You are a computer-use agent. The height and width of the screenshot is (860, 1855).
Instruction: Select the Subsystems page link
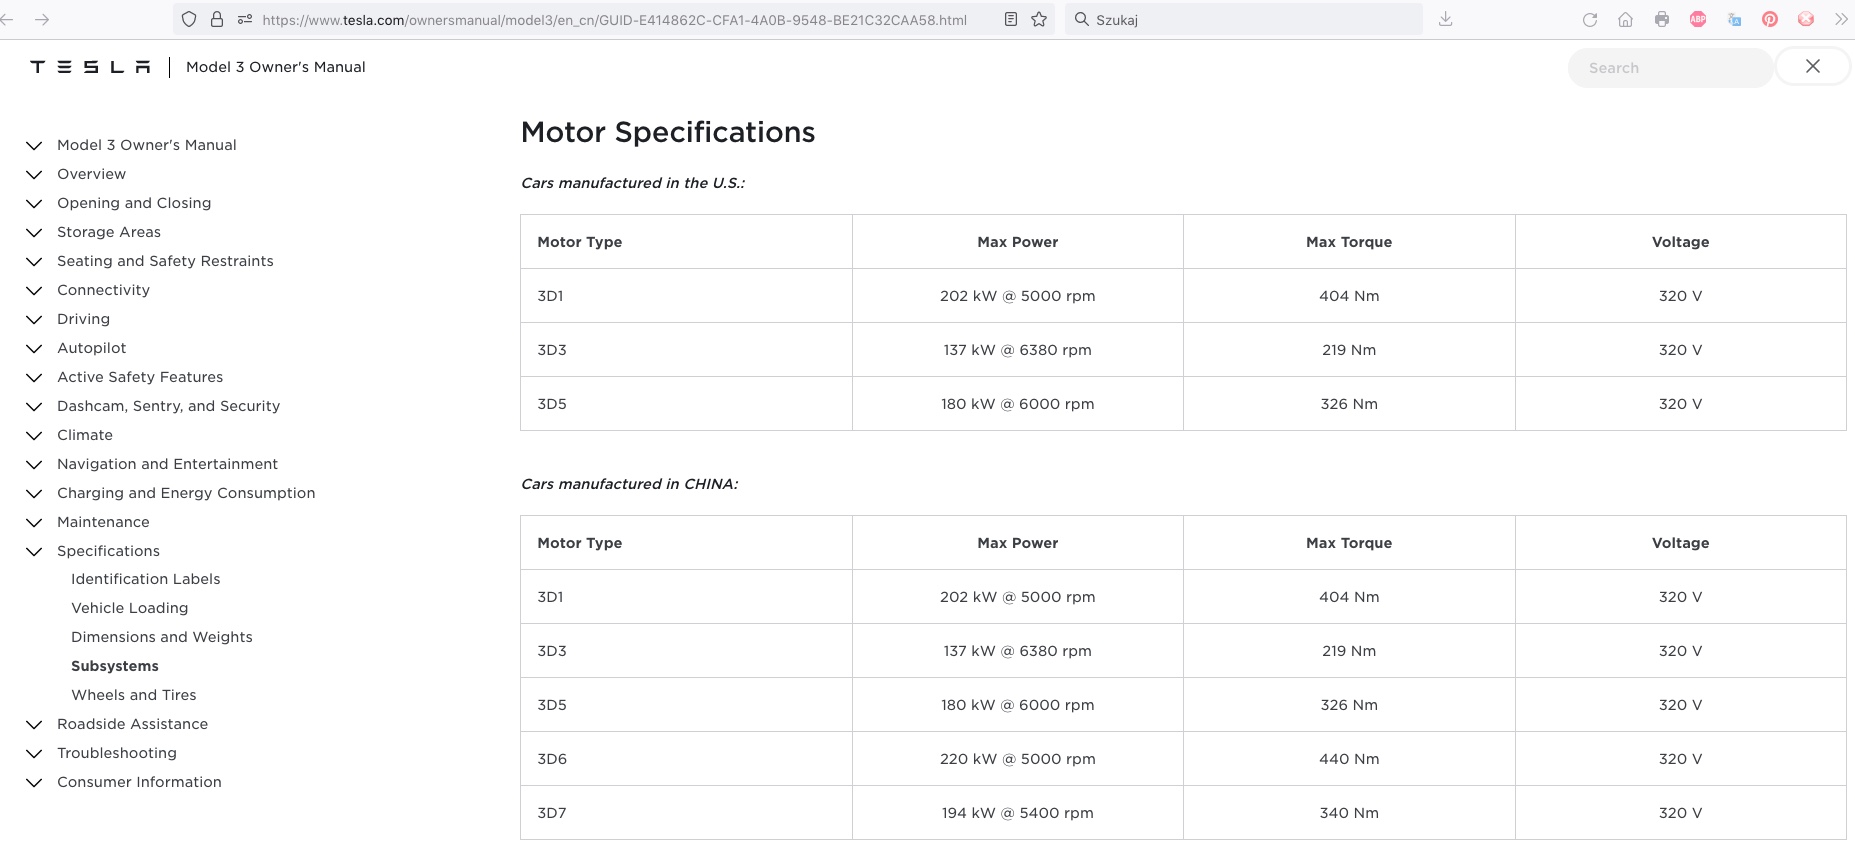[x=114, y=666]
